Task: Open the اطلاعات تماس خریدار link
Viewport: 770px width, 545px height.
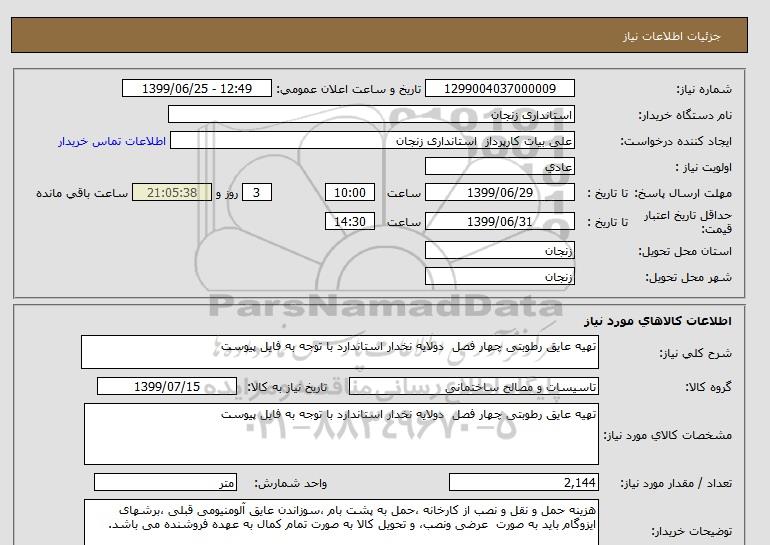Action: coord(112,141)
